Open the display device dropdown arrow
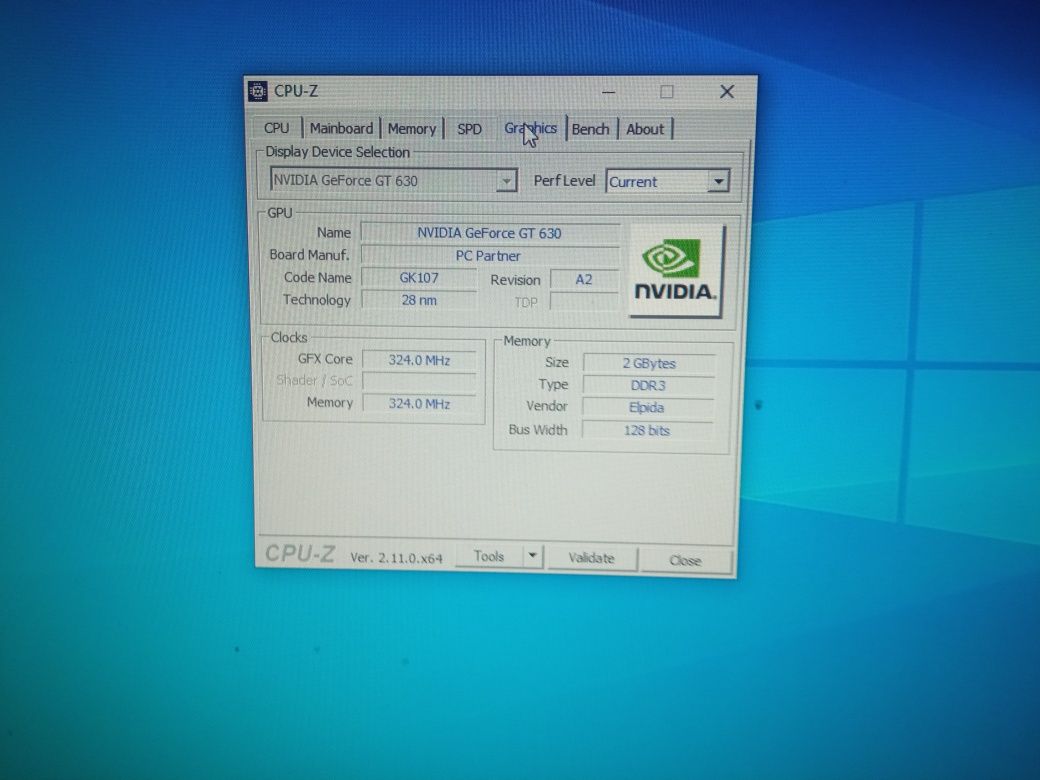Screen dimensions: 1040x780 point(506,180)
